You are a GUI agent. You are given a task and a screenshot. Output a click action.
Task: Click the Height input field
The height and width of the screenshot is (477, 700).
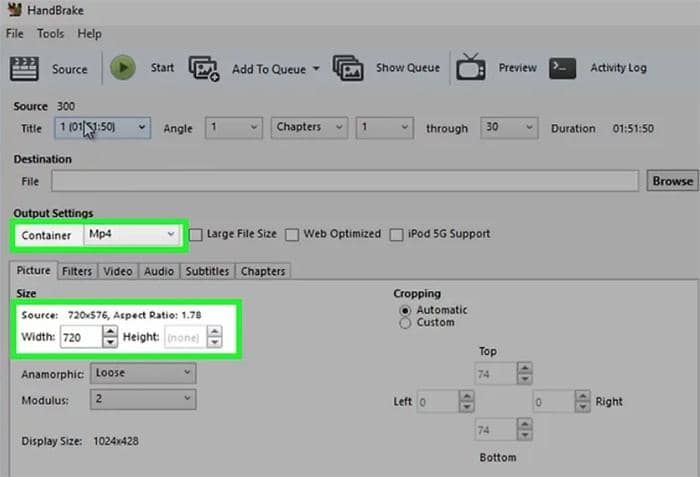(x=185, y=337)
